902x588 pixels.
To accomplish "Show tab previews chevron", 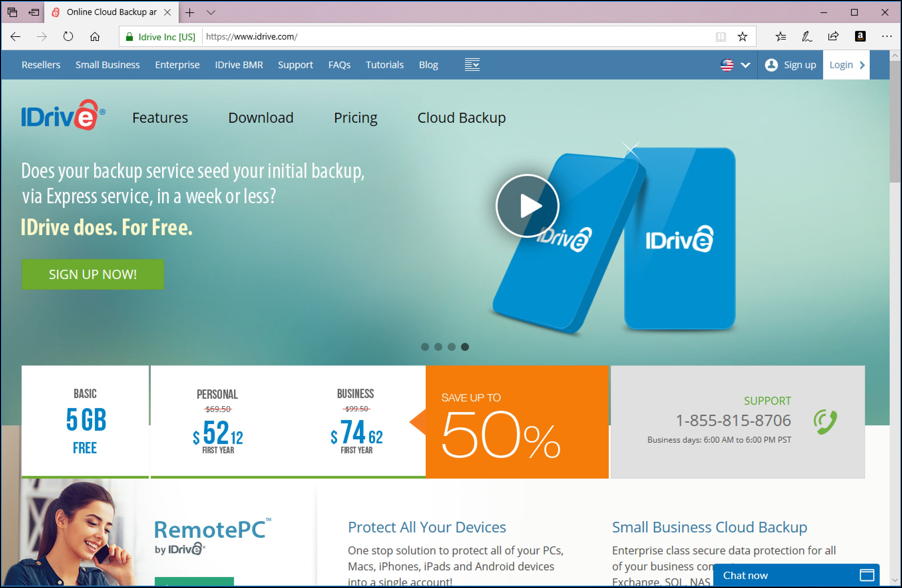I will tap(211, 12).
